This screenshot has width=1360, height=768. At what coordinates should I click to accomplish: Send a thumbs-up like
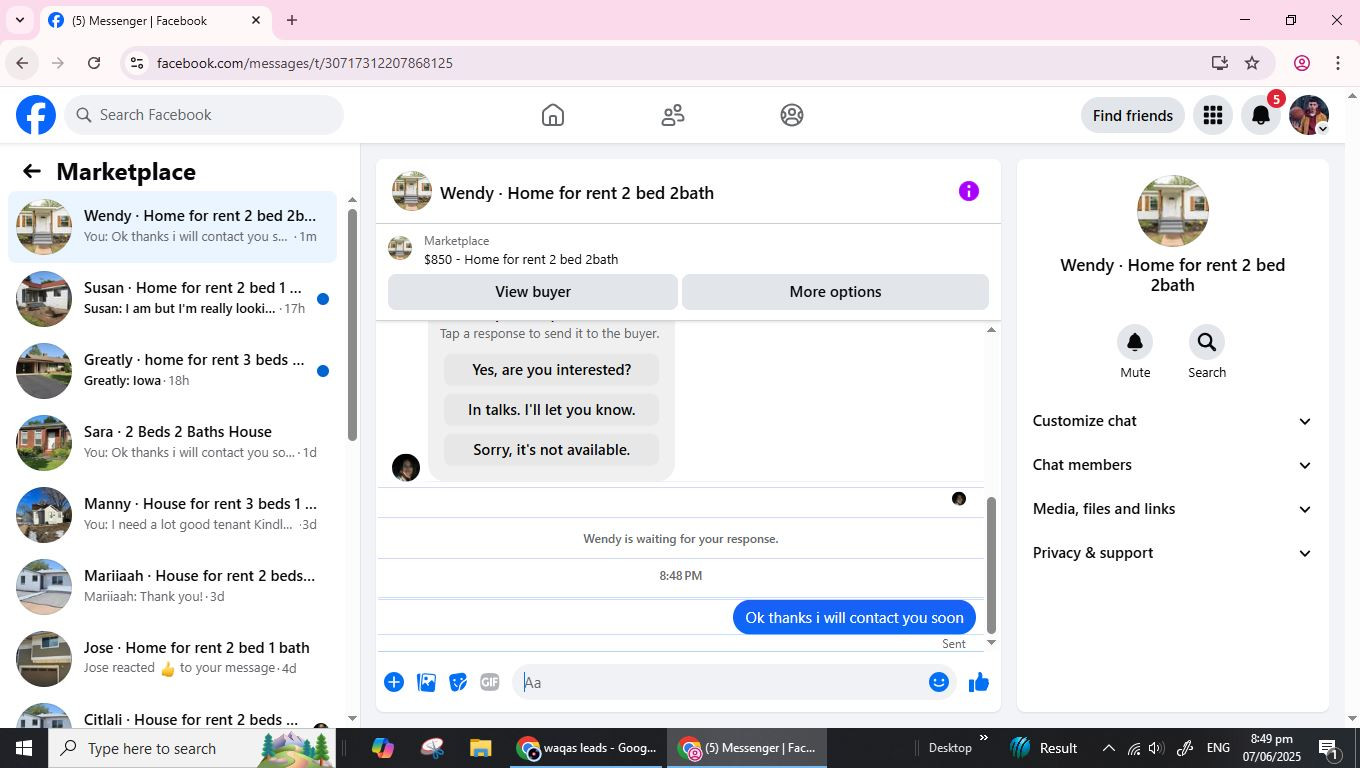click(x=979, y=682)
